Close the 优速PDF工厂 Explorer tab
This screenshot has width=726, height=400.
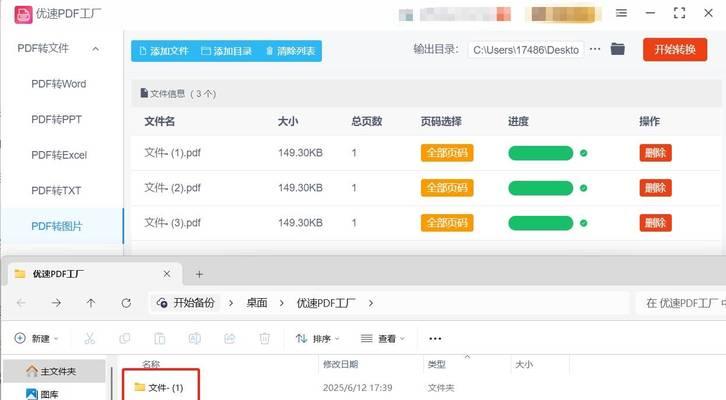tap(167, 274)
